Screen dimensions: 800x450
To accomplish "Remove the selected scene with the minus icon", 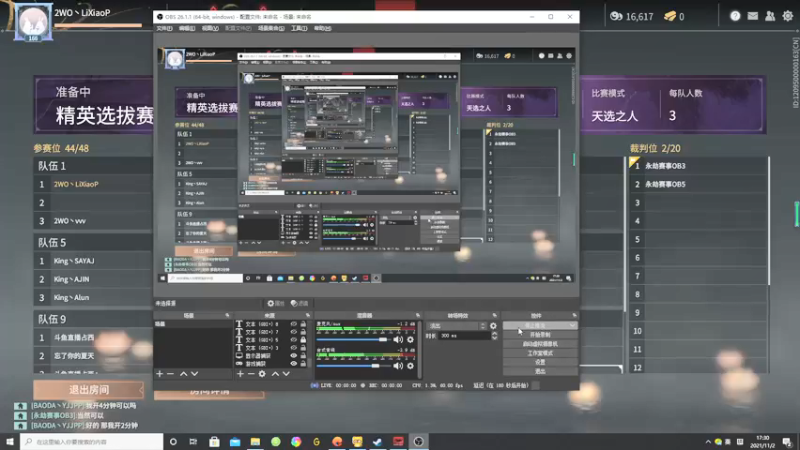I will [x=170, y=374].
